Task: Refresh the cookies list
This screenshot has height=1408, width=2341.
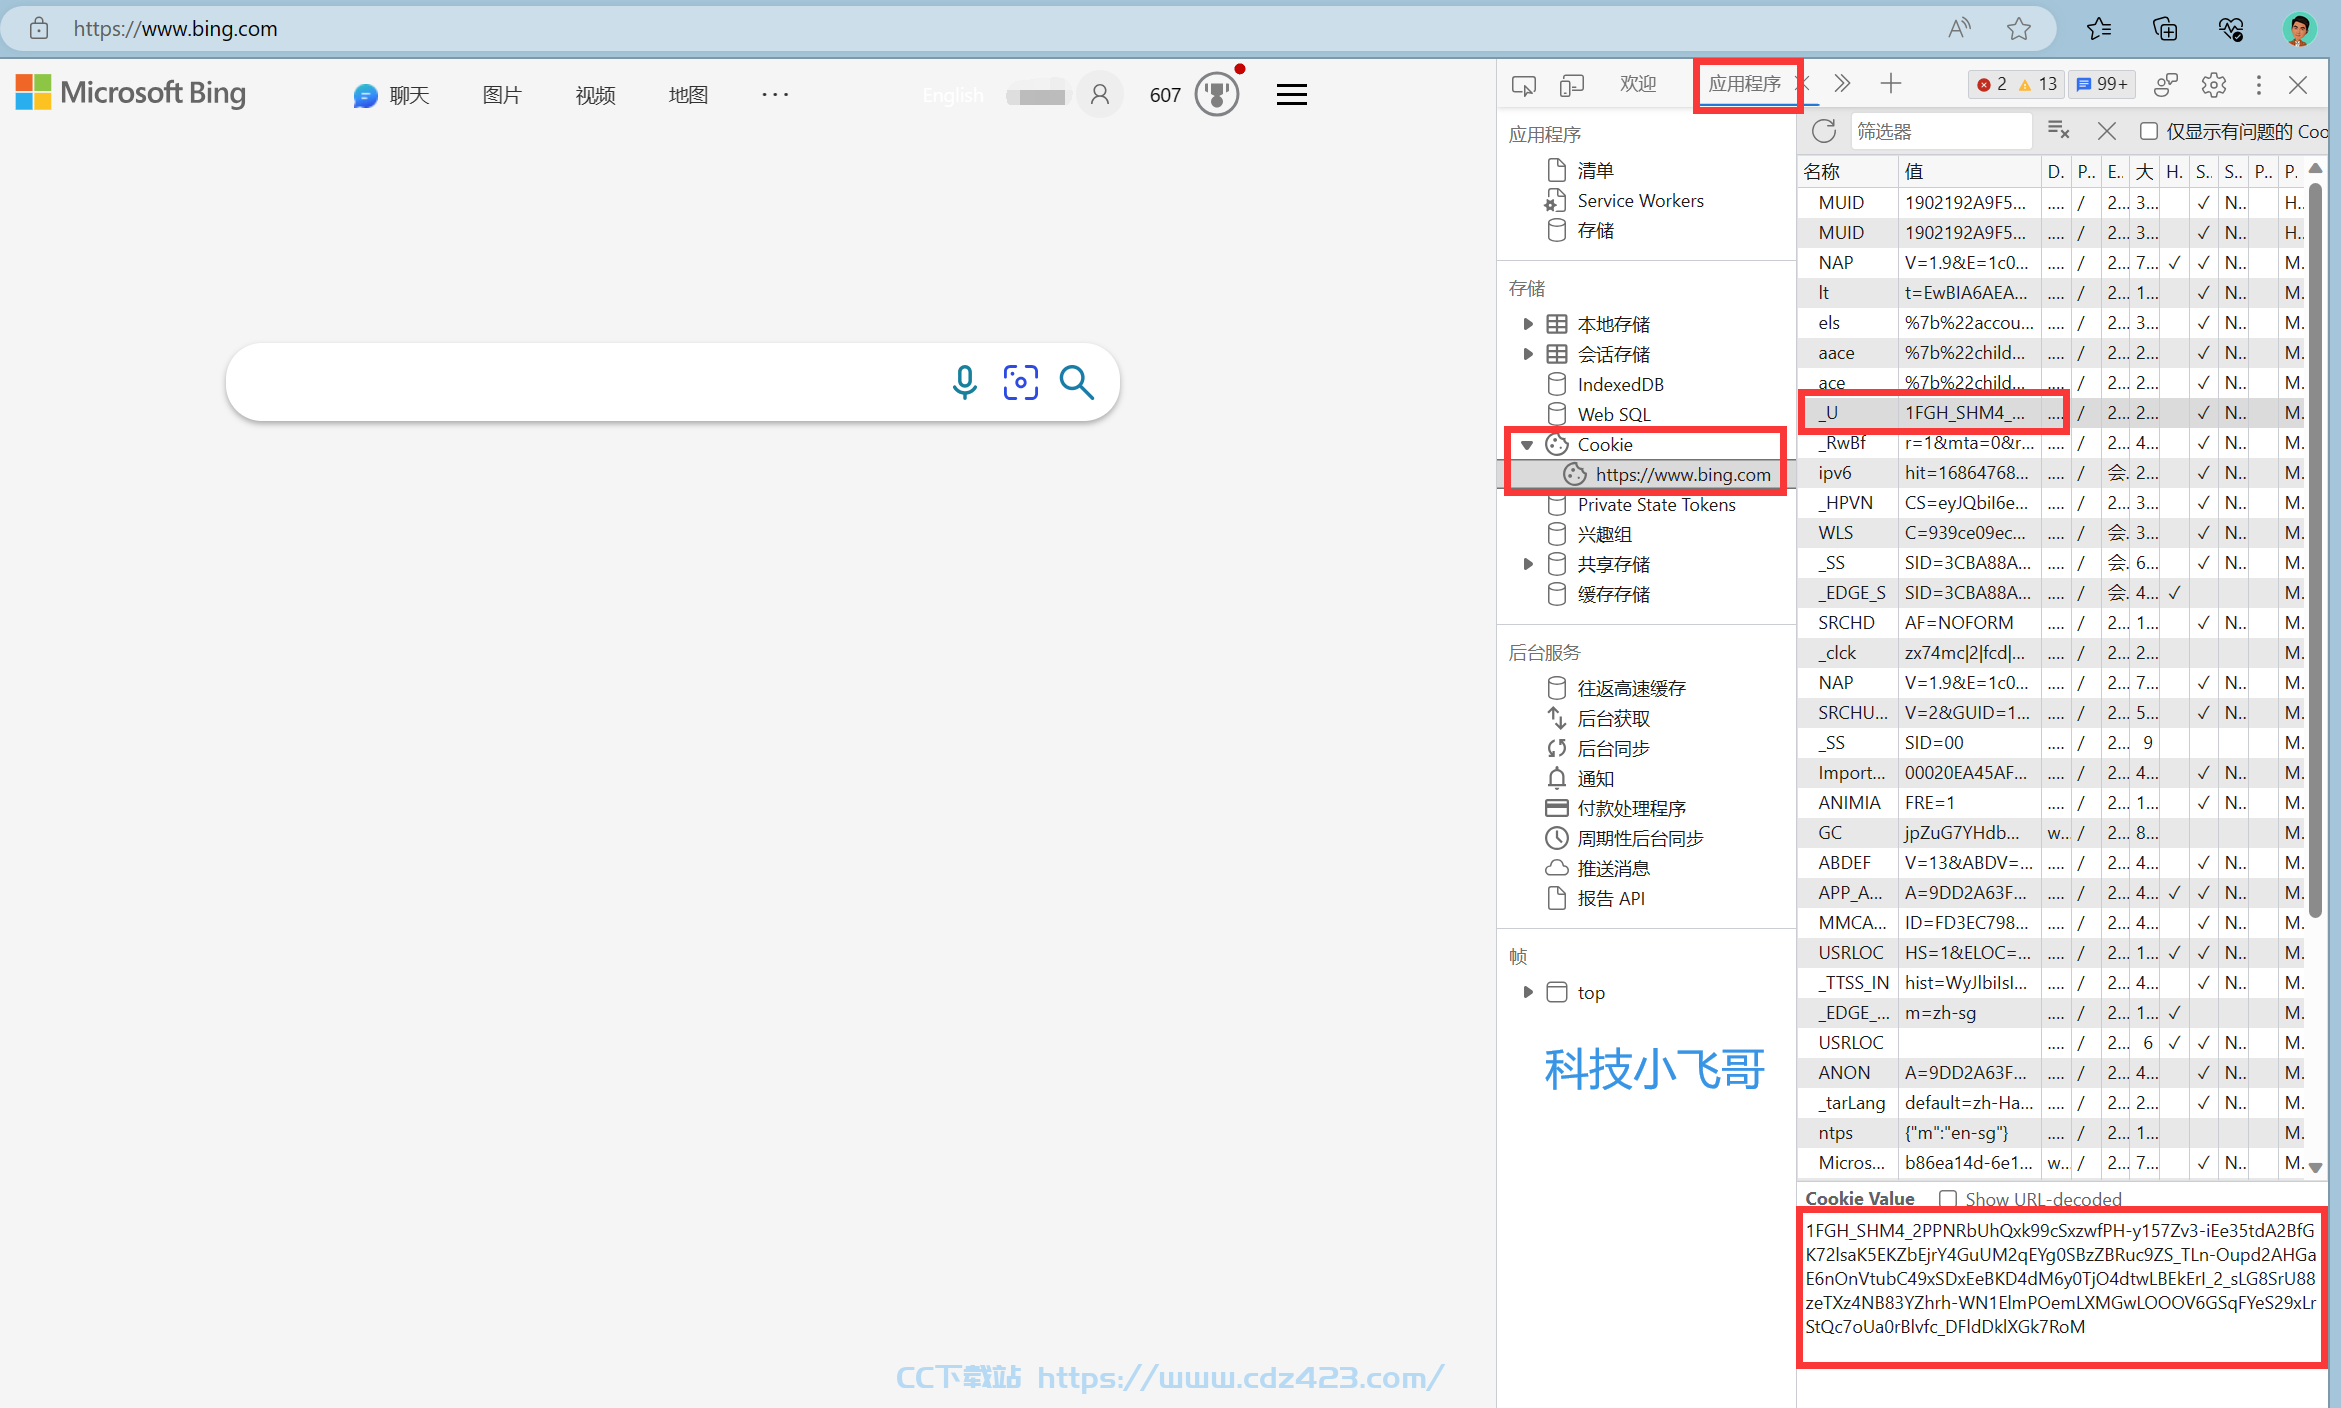Action: 1824,131
